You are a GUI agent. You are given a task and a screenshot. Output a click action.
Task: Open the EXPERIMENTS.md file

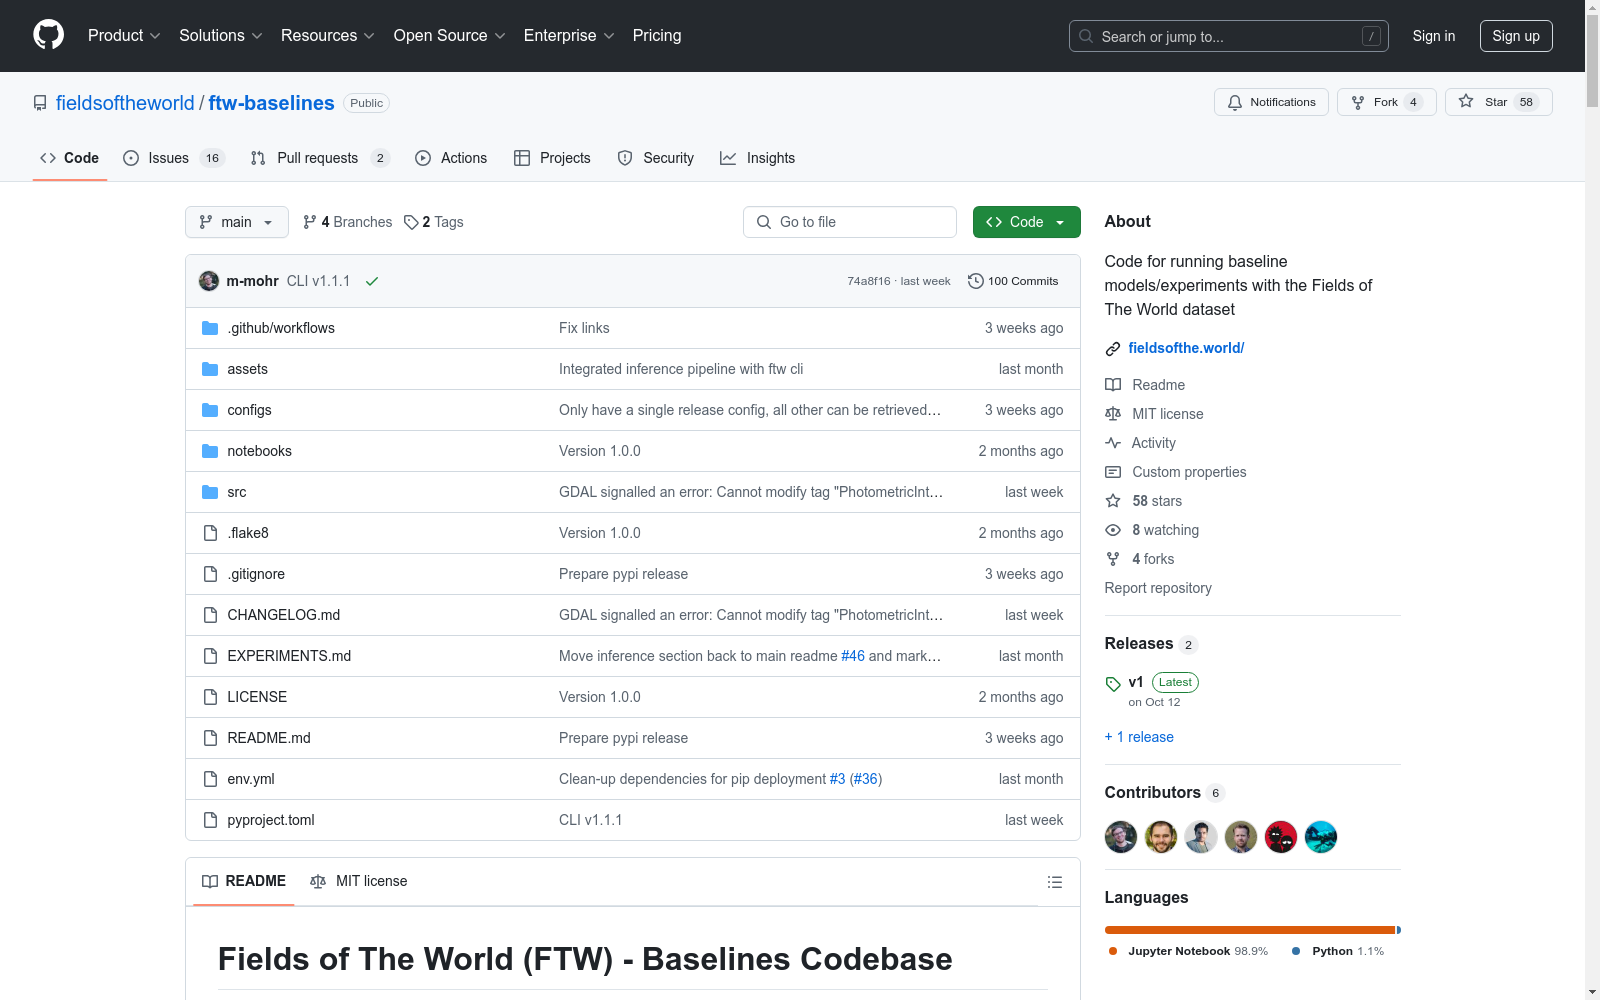pos(289,656)
